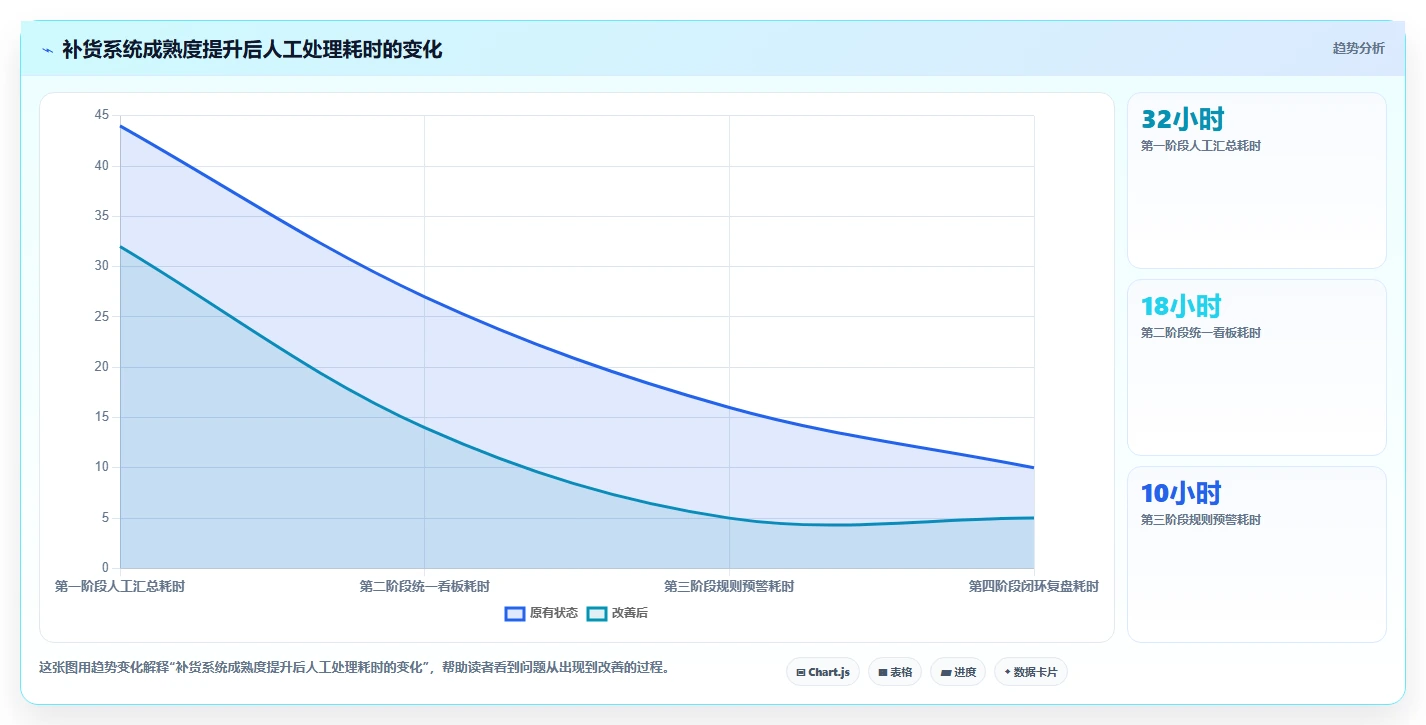Click the 第一阶段人工汇总耗时 axis label
This screenshot has height=725, width=1426.
(x=120, y=586)
